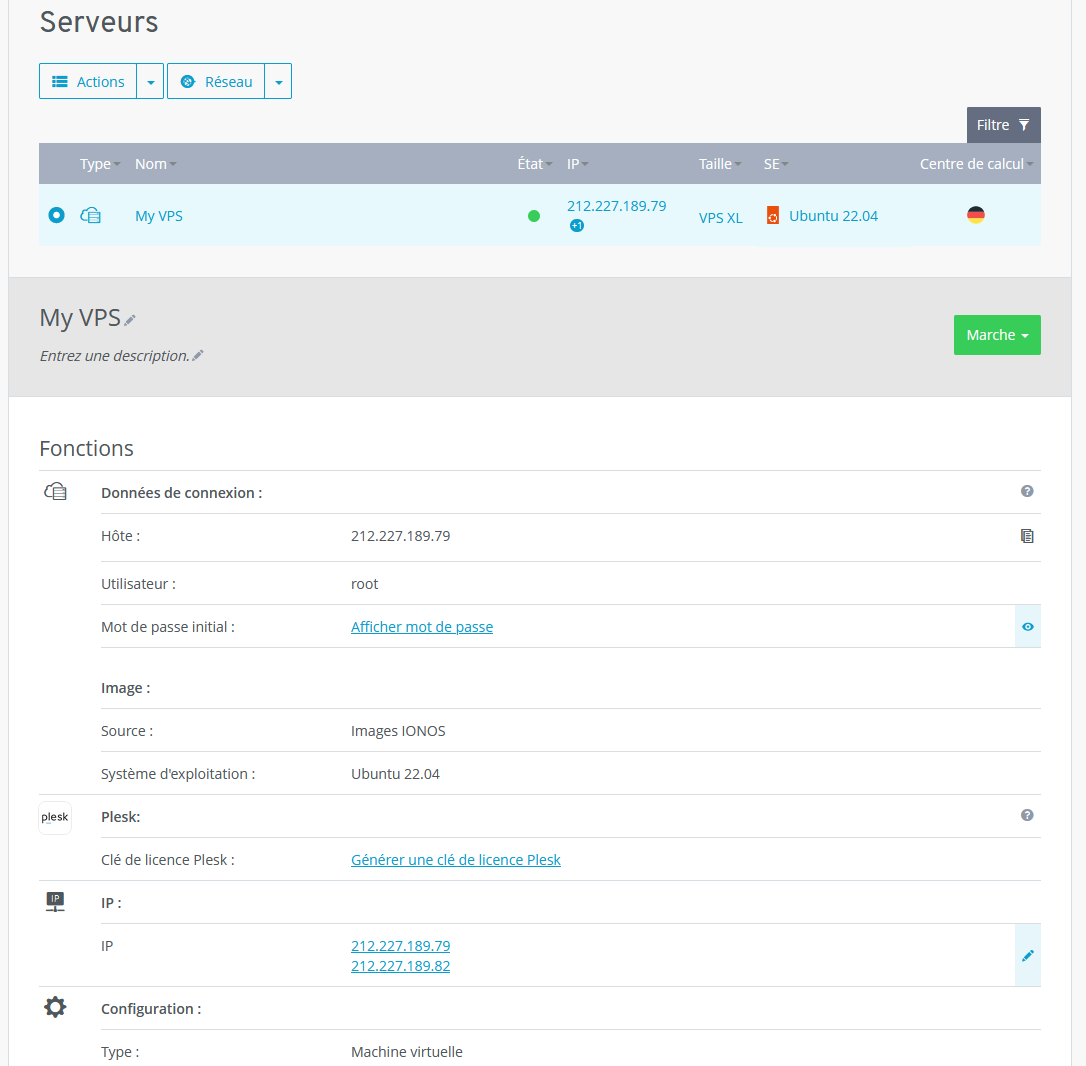Sort by the SE column header
The width and height of the screenshot is (1086, 1066).
pos(776,163)
